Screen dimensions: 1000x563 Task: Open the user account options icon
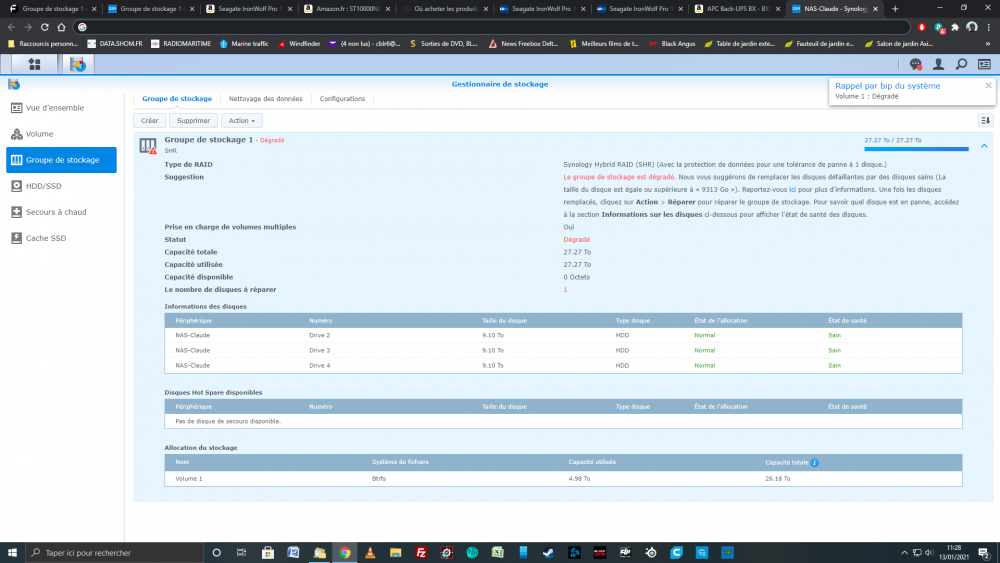938,64
